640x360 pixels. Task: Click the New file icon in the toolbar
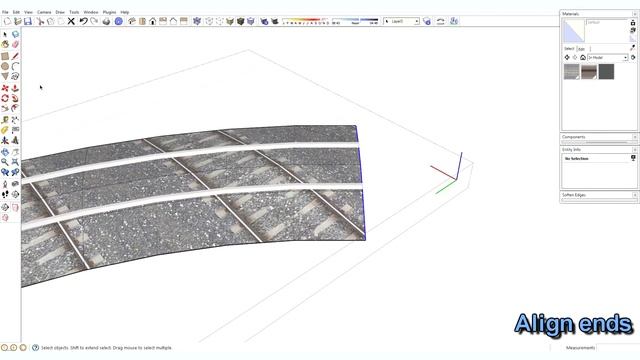pos(7,21)
